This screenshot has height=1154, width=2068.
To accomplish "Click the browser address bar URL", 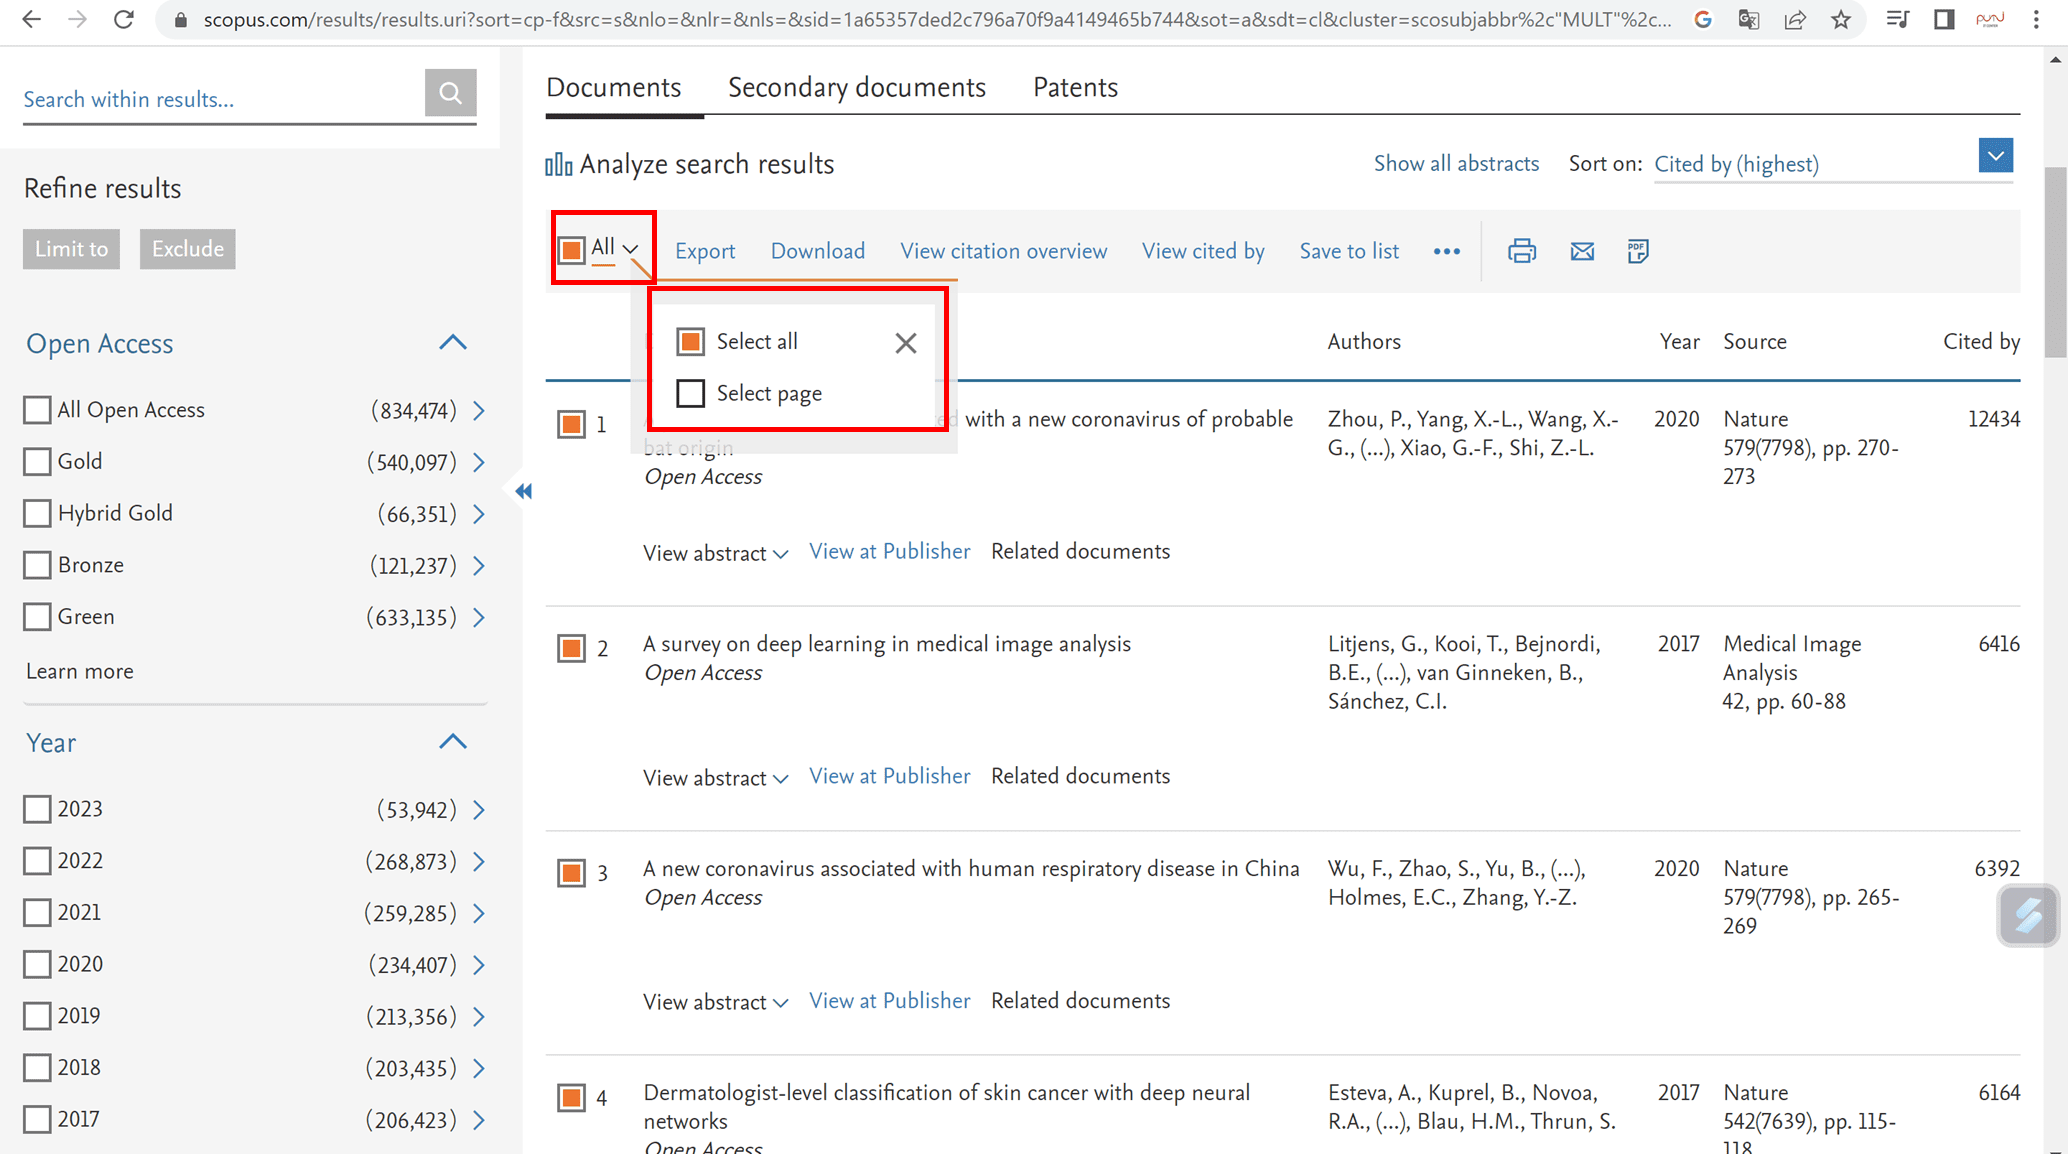I will click(x=936, y=20).
